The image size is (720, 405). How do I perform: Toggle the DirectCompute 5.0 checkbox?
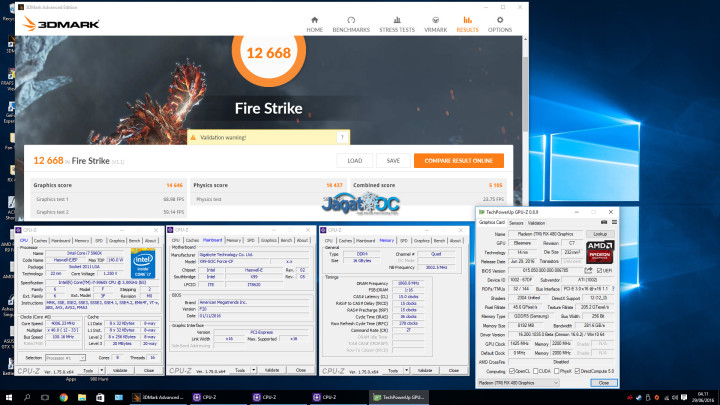coord(577,371)
